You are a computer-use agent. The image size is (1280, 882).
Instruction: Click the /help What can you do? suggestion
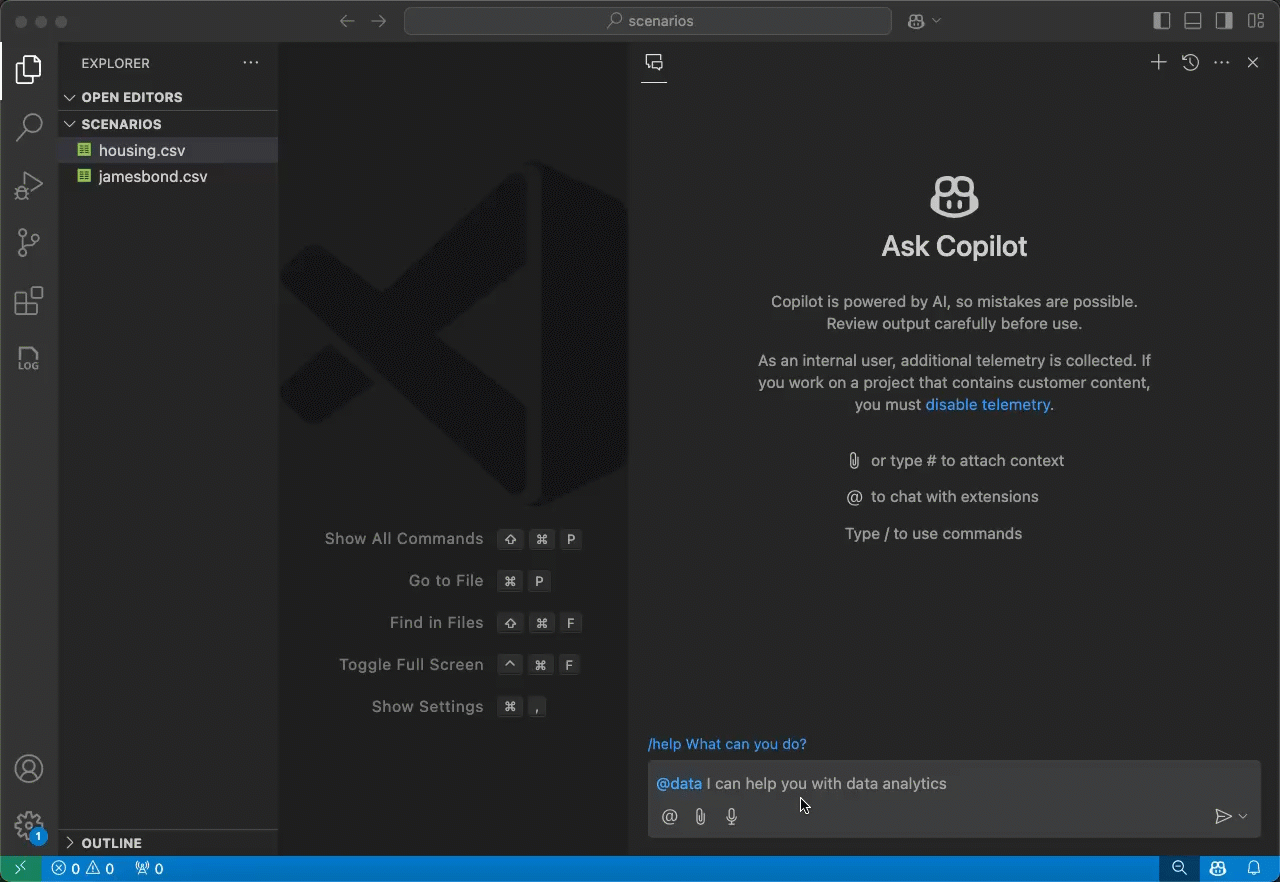tap(727, 744)
